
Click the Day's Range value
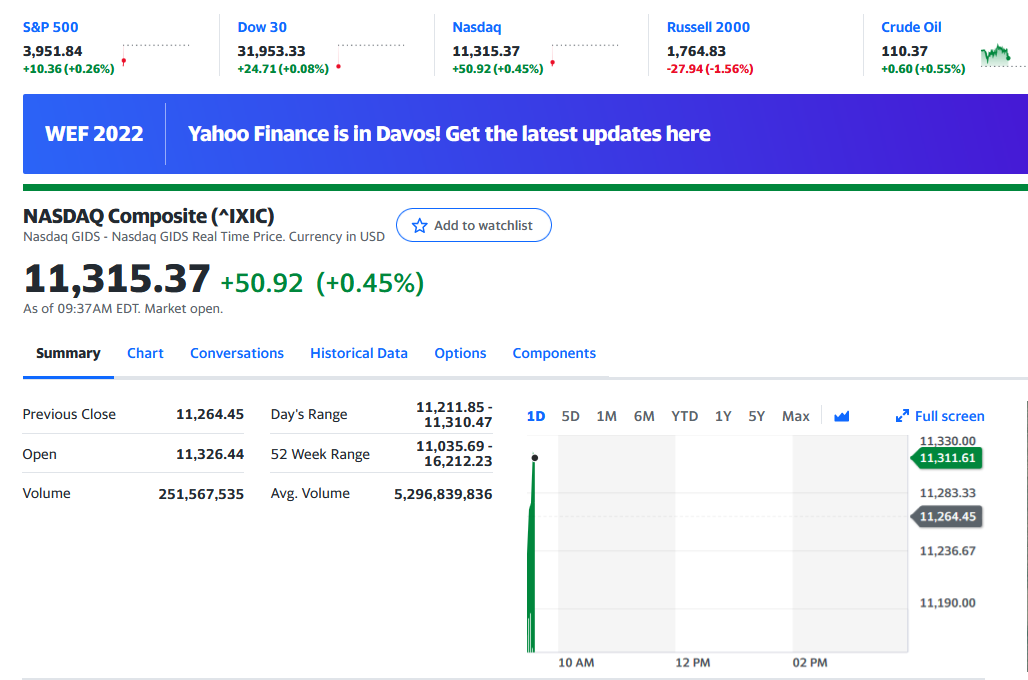pyautogui.click(x=454, y=414)
